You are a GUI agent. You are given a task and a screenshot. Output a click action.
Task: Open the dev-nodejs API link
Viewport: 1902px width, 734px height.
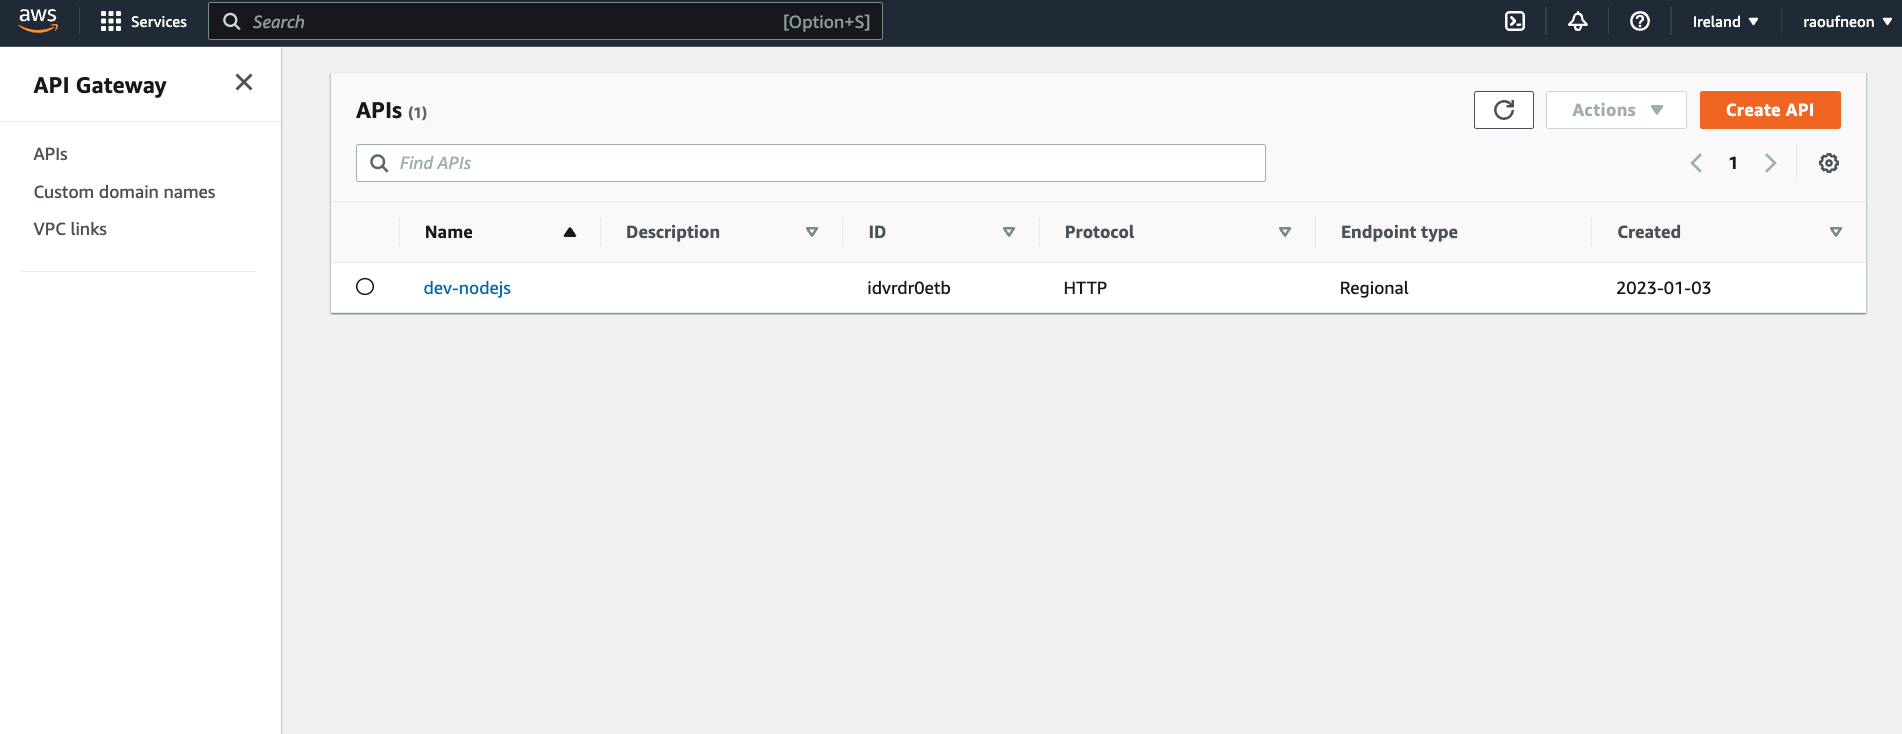coord(467,288)
